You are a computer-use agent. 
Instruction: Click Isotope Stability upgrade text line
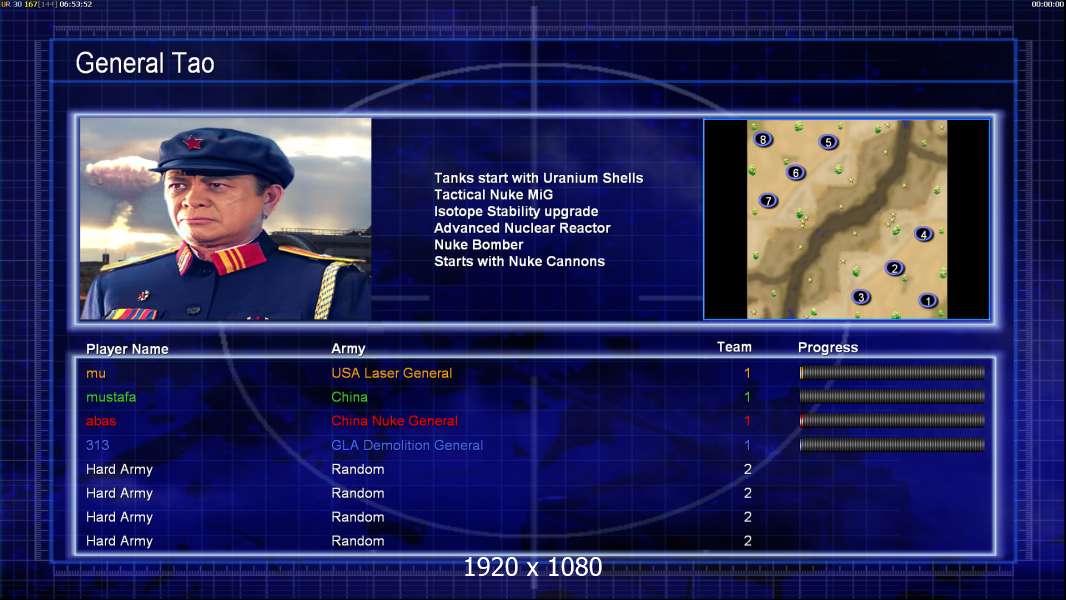pyautogui.click(x=516, y=211)
